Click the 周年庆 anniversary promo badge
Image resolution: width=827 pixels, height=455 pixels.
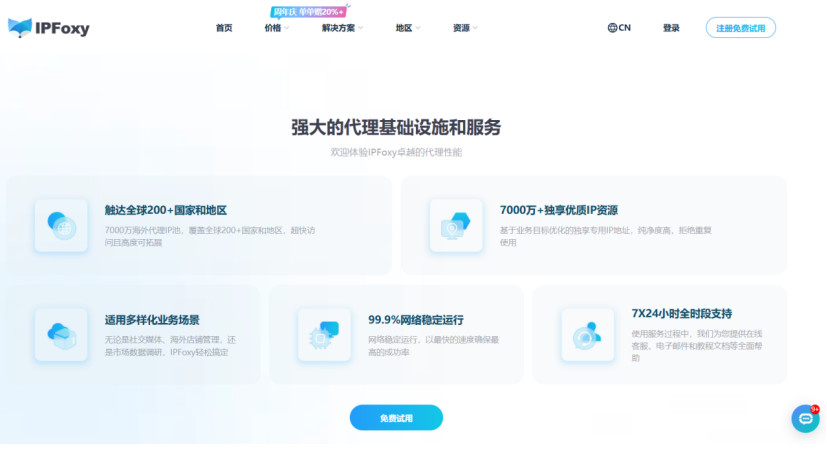coord(308,12)
